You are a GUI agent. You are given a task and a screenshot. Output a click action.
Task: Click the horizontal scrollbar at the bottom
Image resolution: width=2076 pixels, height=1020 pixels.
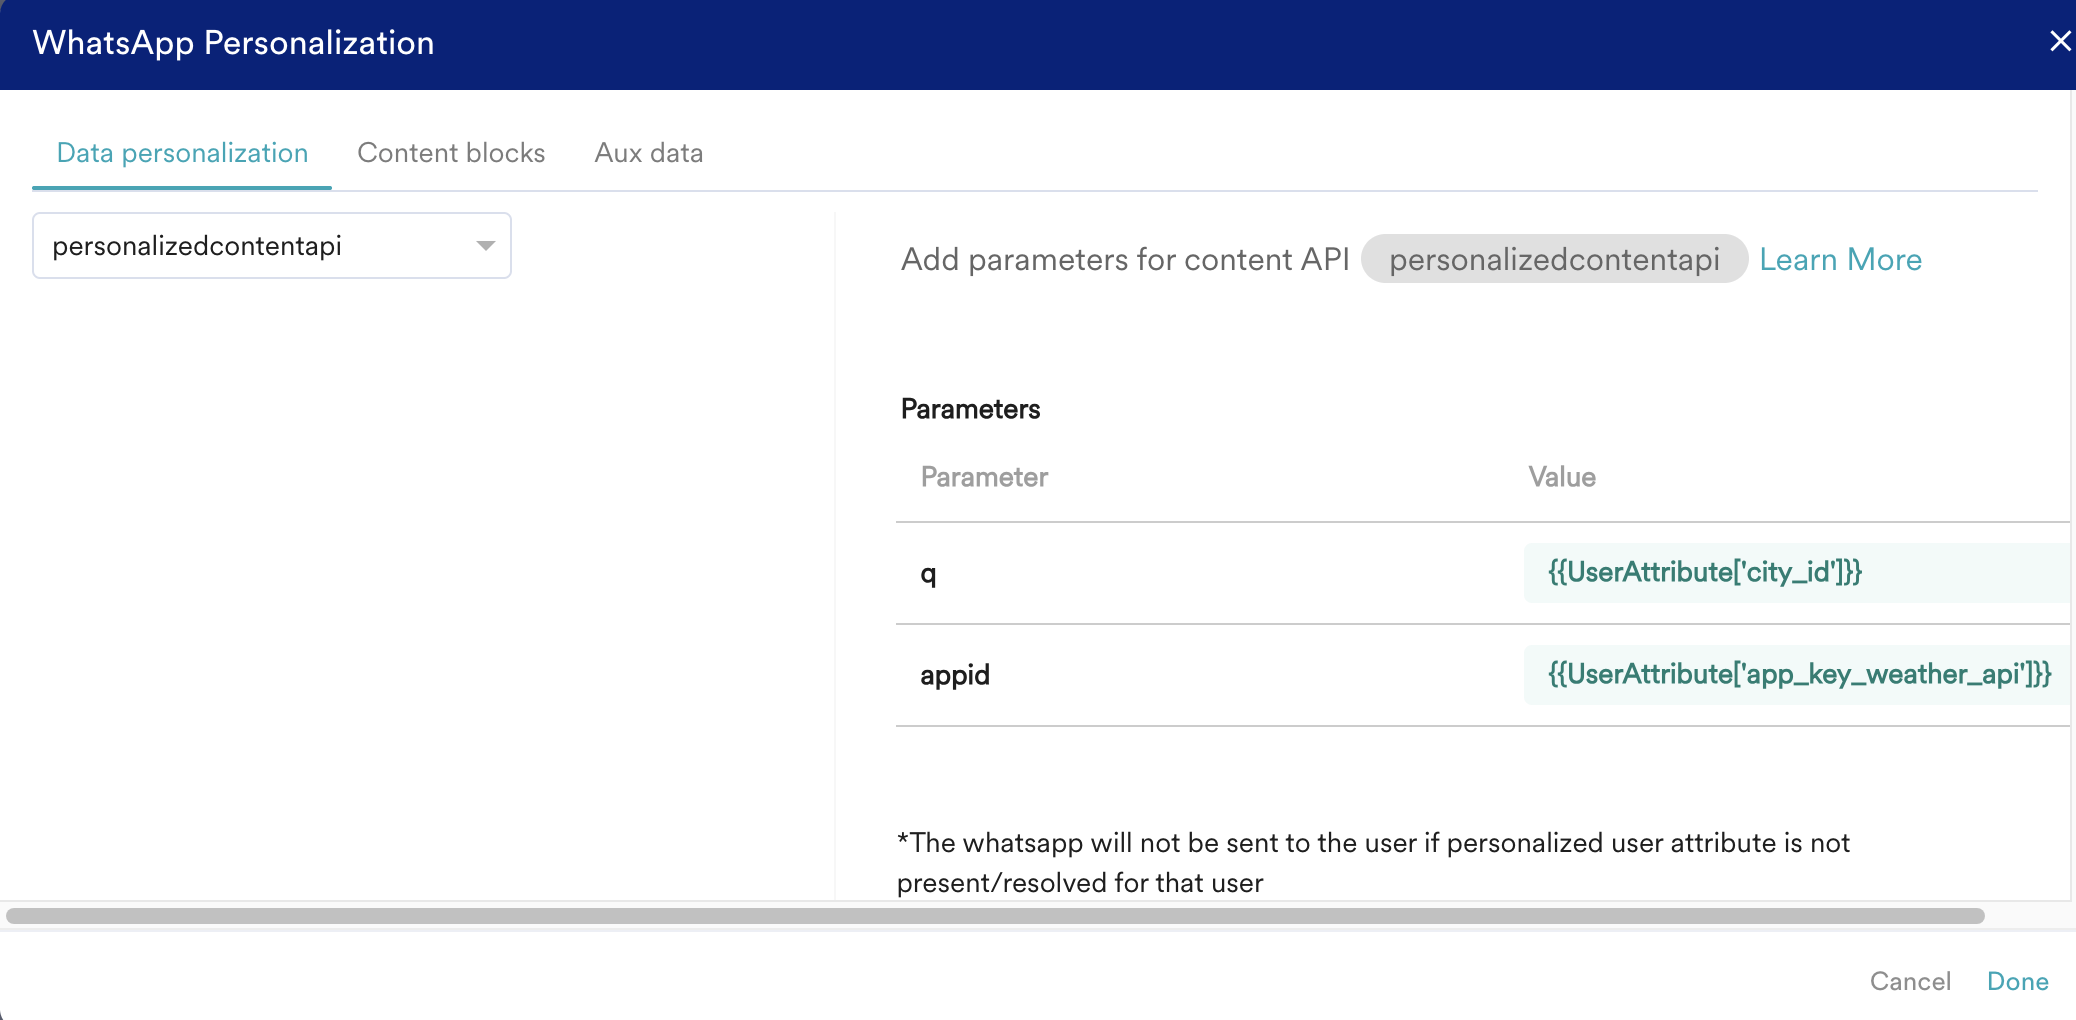click(995, 916)
